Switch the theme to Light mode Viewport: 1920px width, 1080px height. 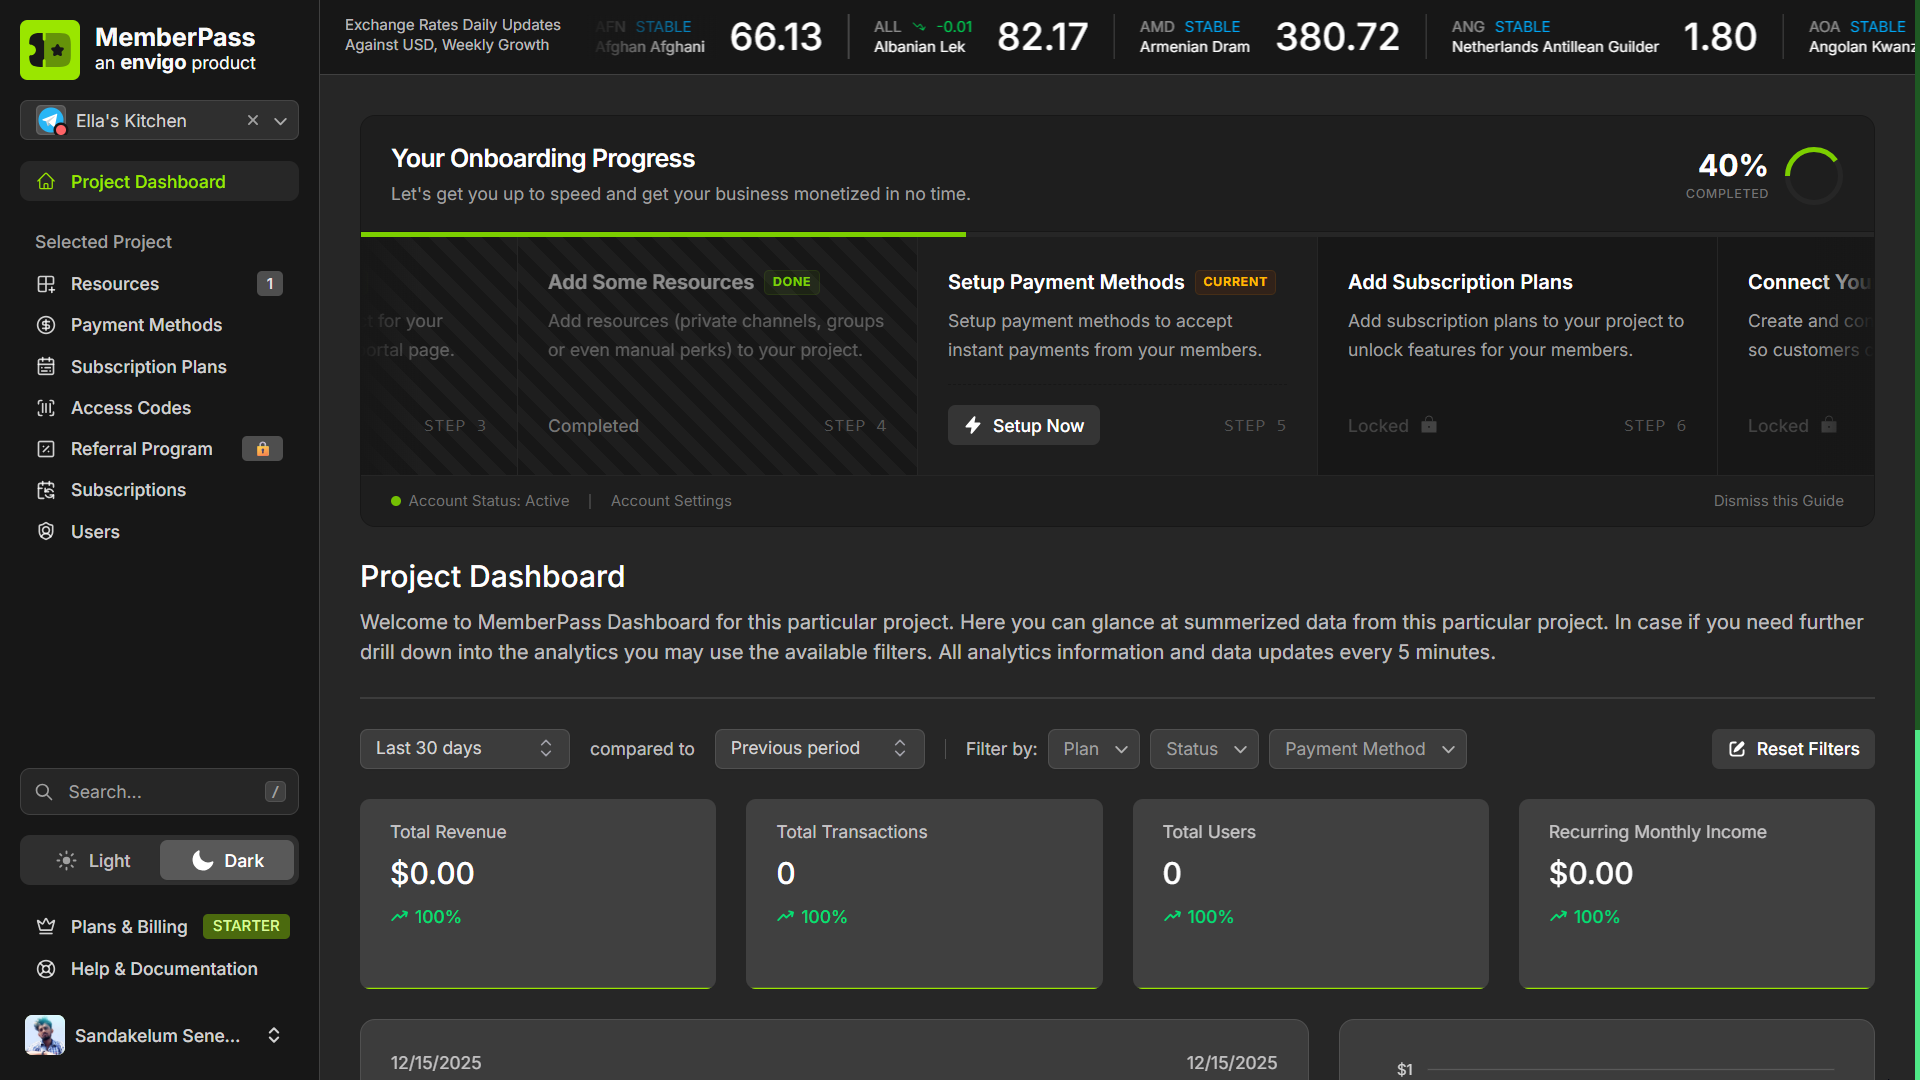pyautogui.click(x=93, y=860)
